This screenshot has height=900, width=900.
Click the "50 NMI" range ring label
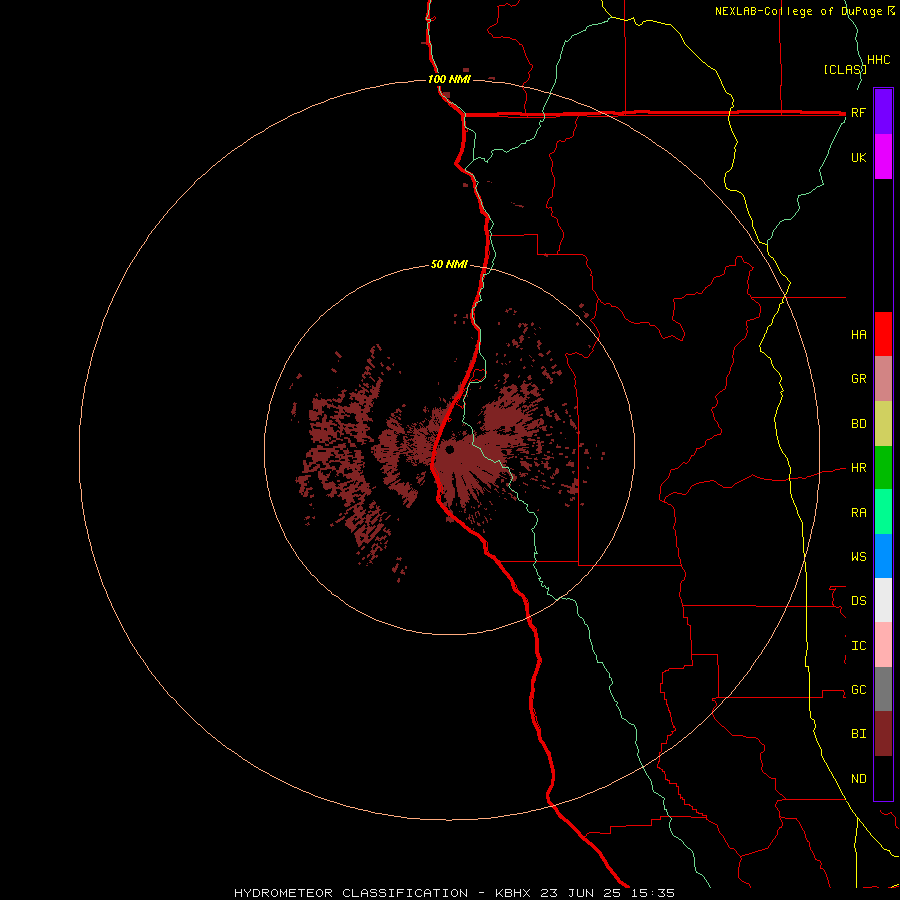point(449,264)
